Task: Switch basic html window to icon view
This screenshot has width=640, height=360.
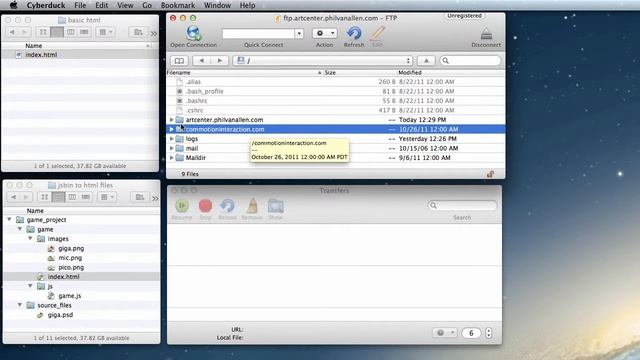Action: 43,32
